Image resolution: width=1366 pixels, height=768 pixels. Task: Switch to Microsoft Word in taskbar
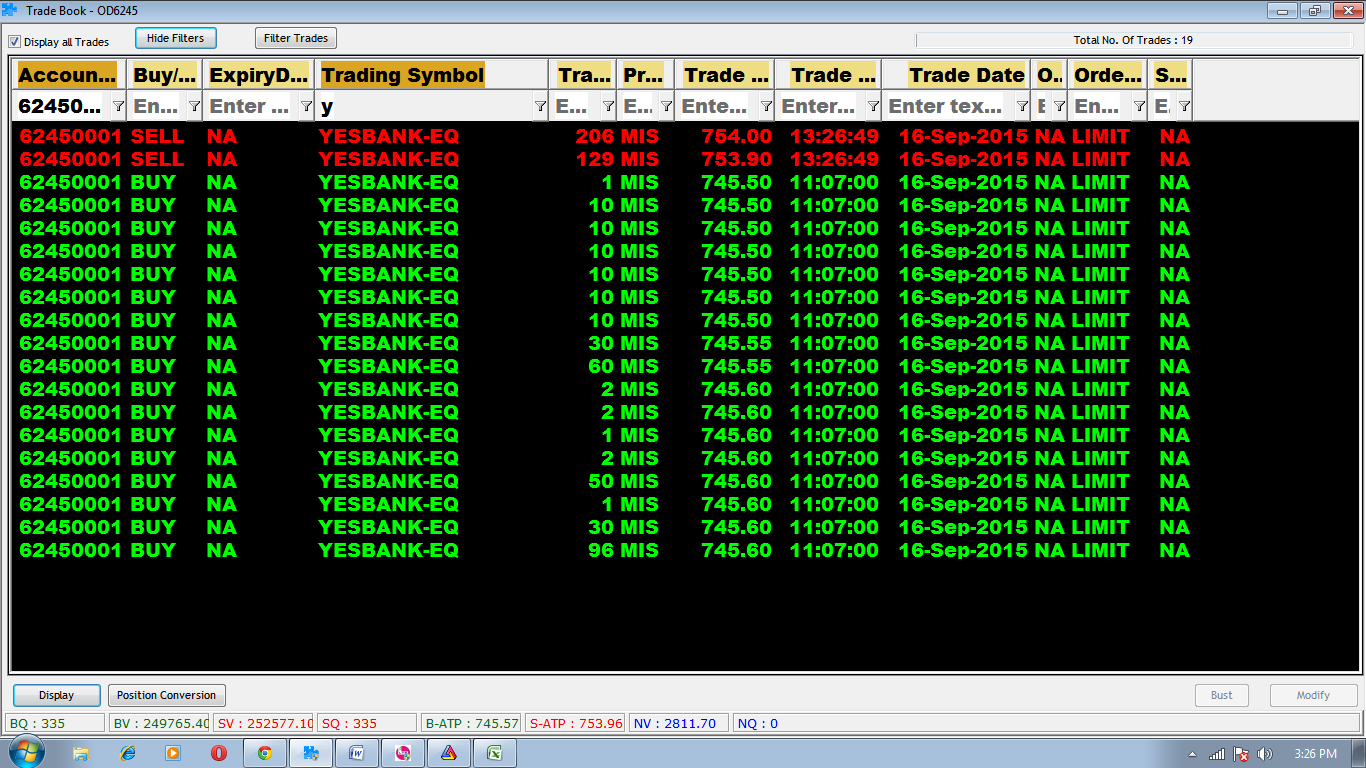[x=357, y=753]
